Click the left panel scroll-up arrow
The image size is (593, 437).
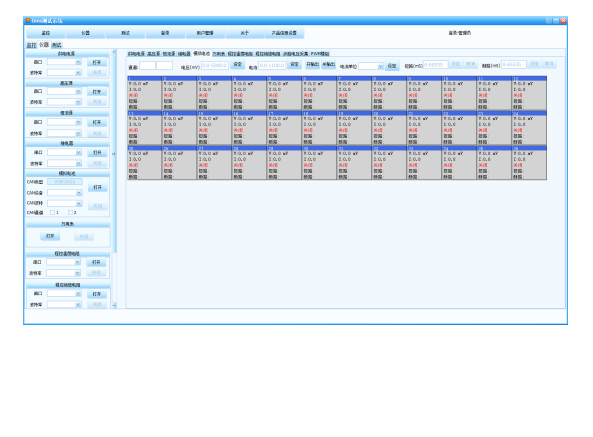pos(114,52)
